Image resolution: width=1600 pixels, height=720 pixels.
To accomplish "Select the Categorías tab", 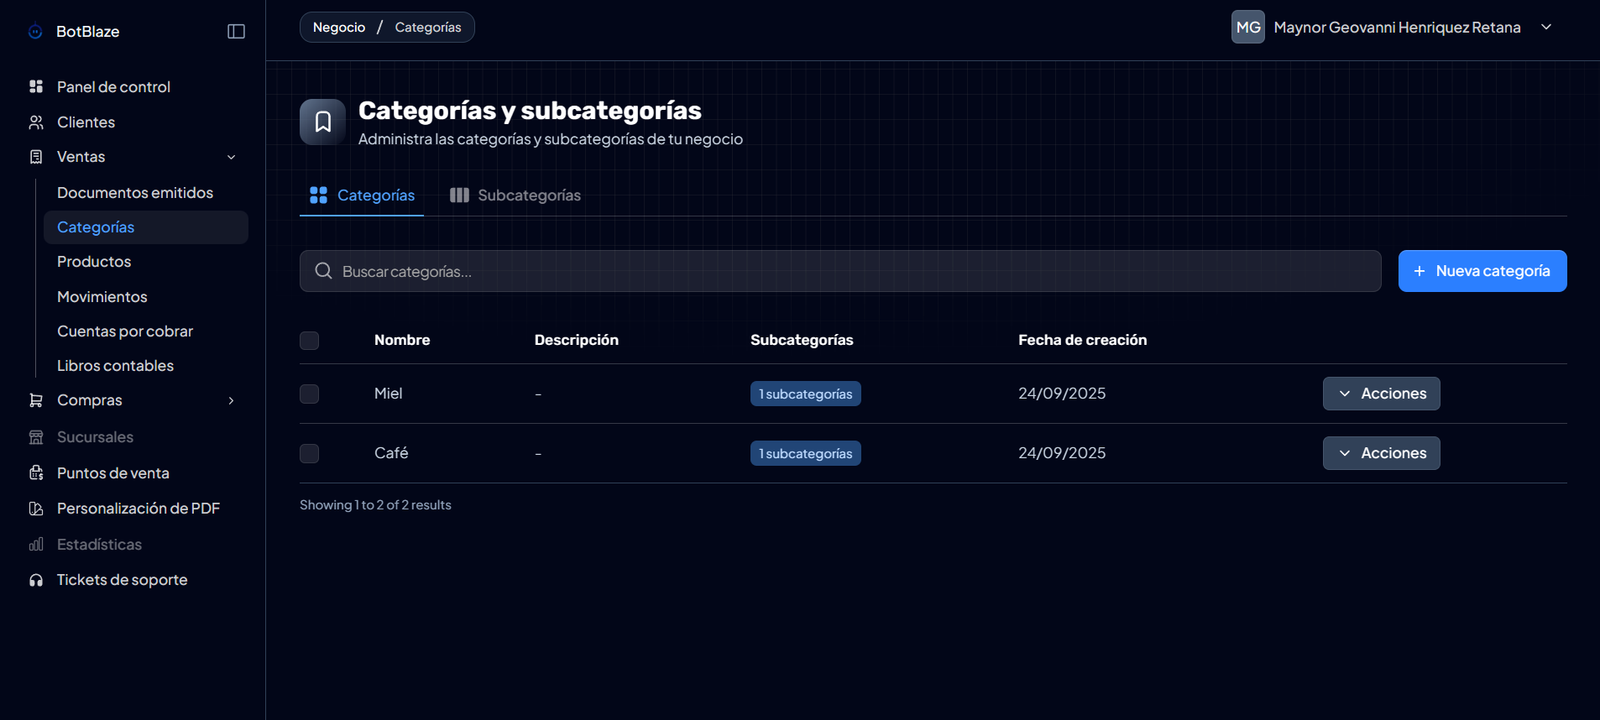I will [362, 195].
